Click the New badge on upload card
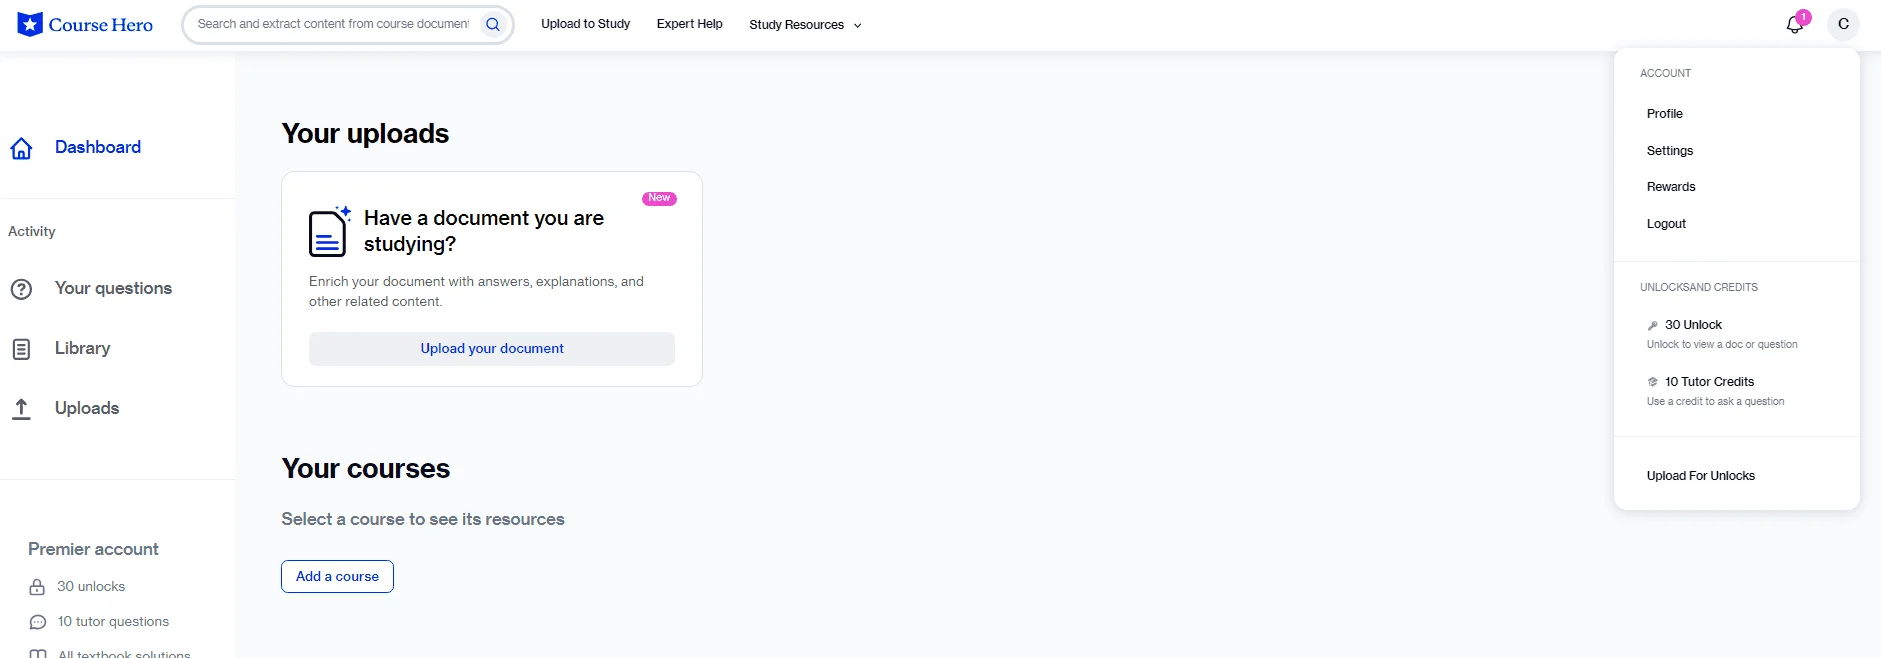This screenshot has width=1881, height=658. coord(659,198)
